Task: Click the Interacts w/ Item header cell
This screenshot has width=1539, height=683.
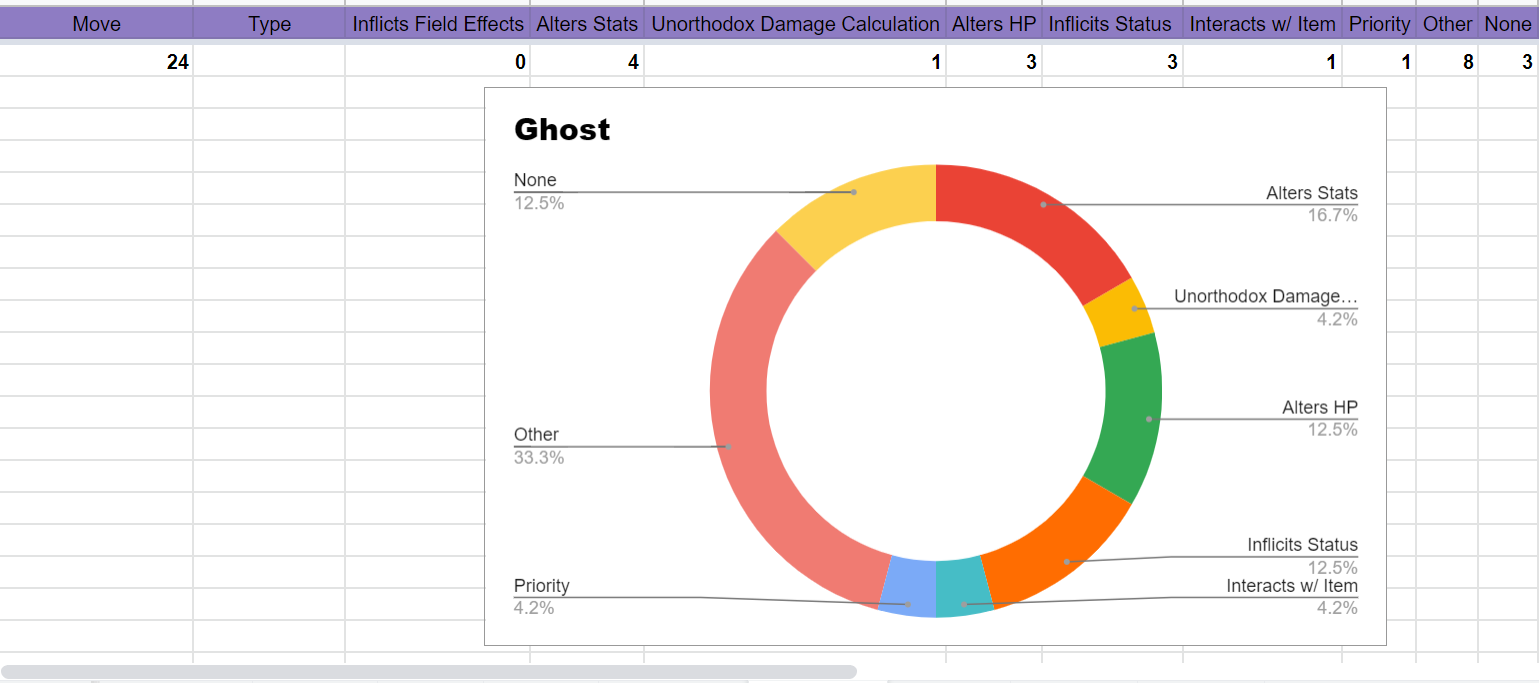Action: pos(1262,24)
